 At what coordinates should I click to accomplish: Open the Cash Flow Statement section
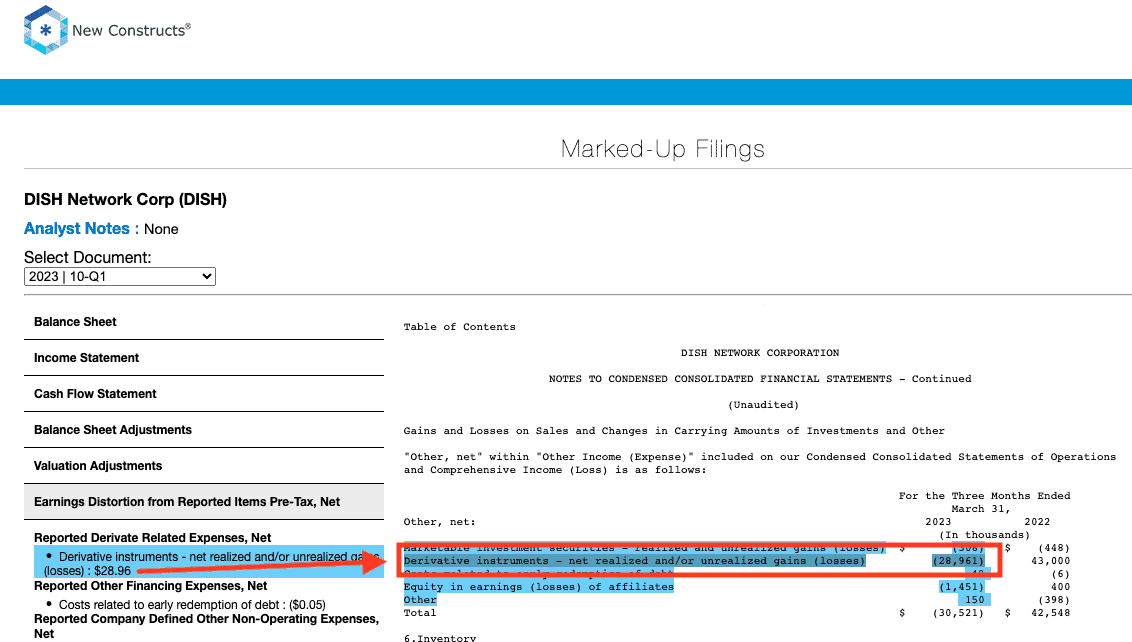click(204, 394)
